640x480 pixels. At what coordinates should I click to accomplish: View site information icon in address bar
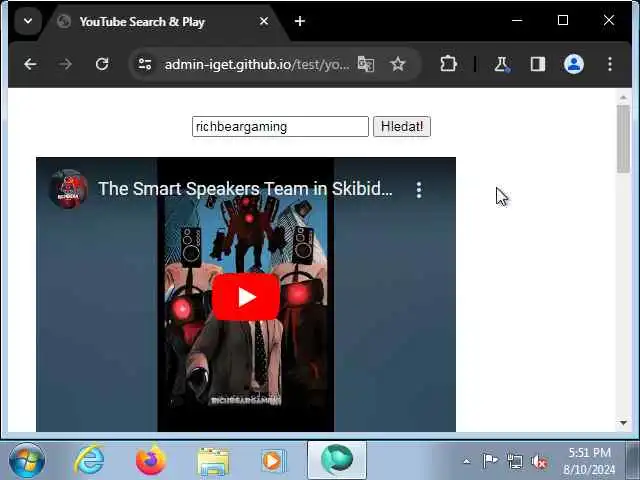click(144, 64)
